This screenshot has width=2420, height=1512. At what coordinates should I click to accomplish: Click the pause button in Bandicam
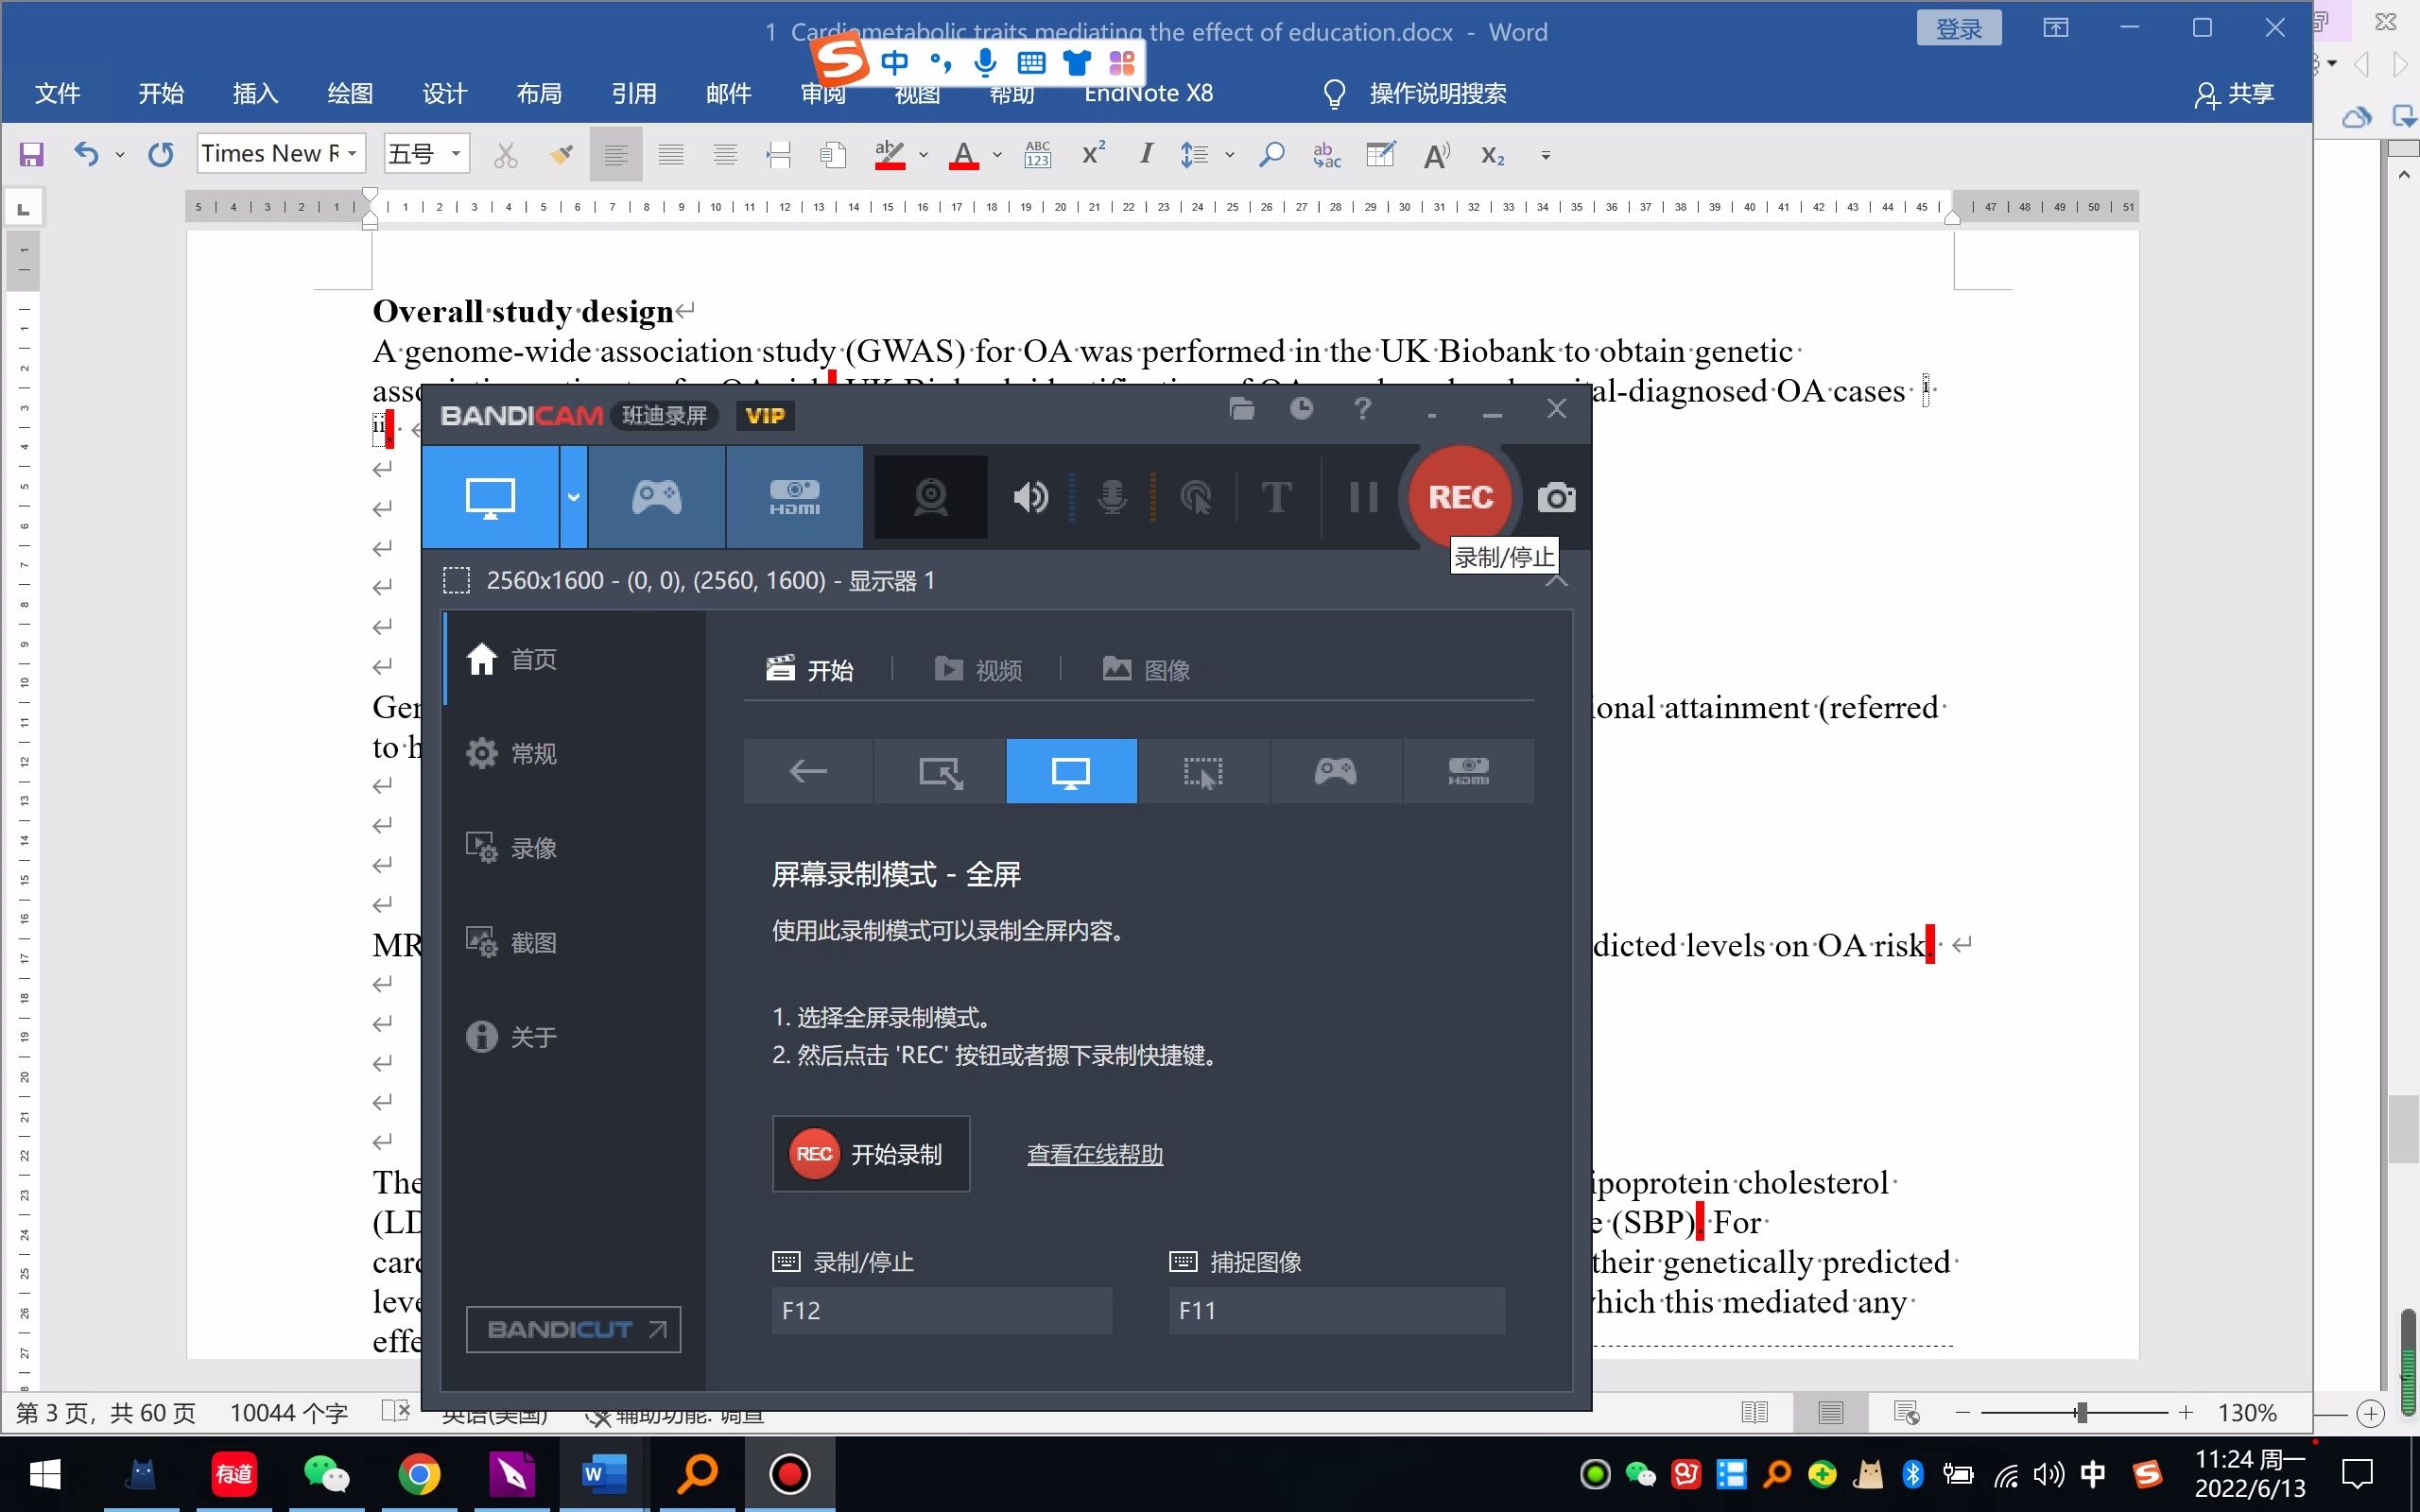pyautogui.click(x=1363, y=497)
